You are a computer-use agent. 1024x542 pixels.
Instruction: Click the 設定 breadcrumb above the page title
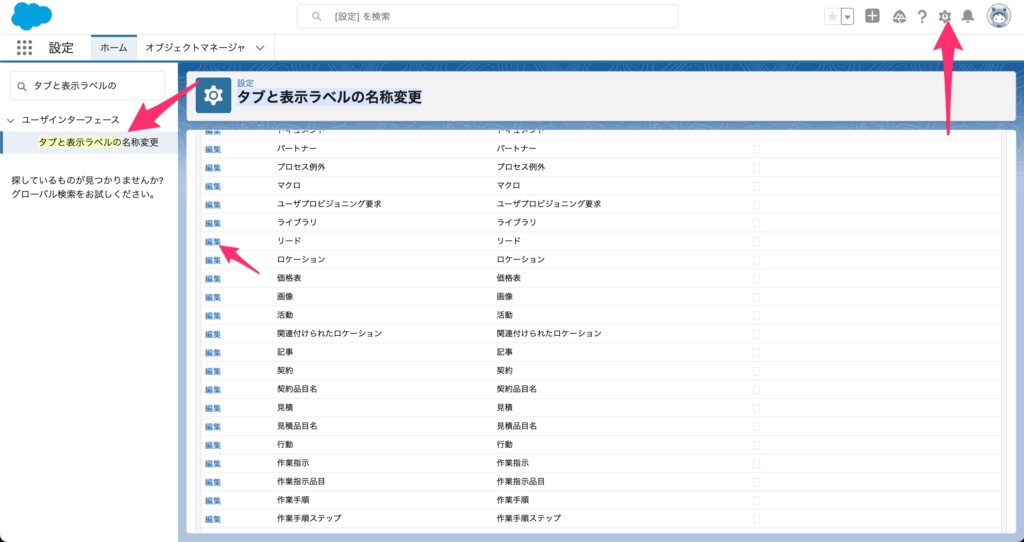coord(246,84)
